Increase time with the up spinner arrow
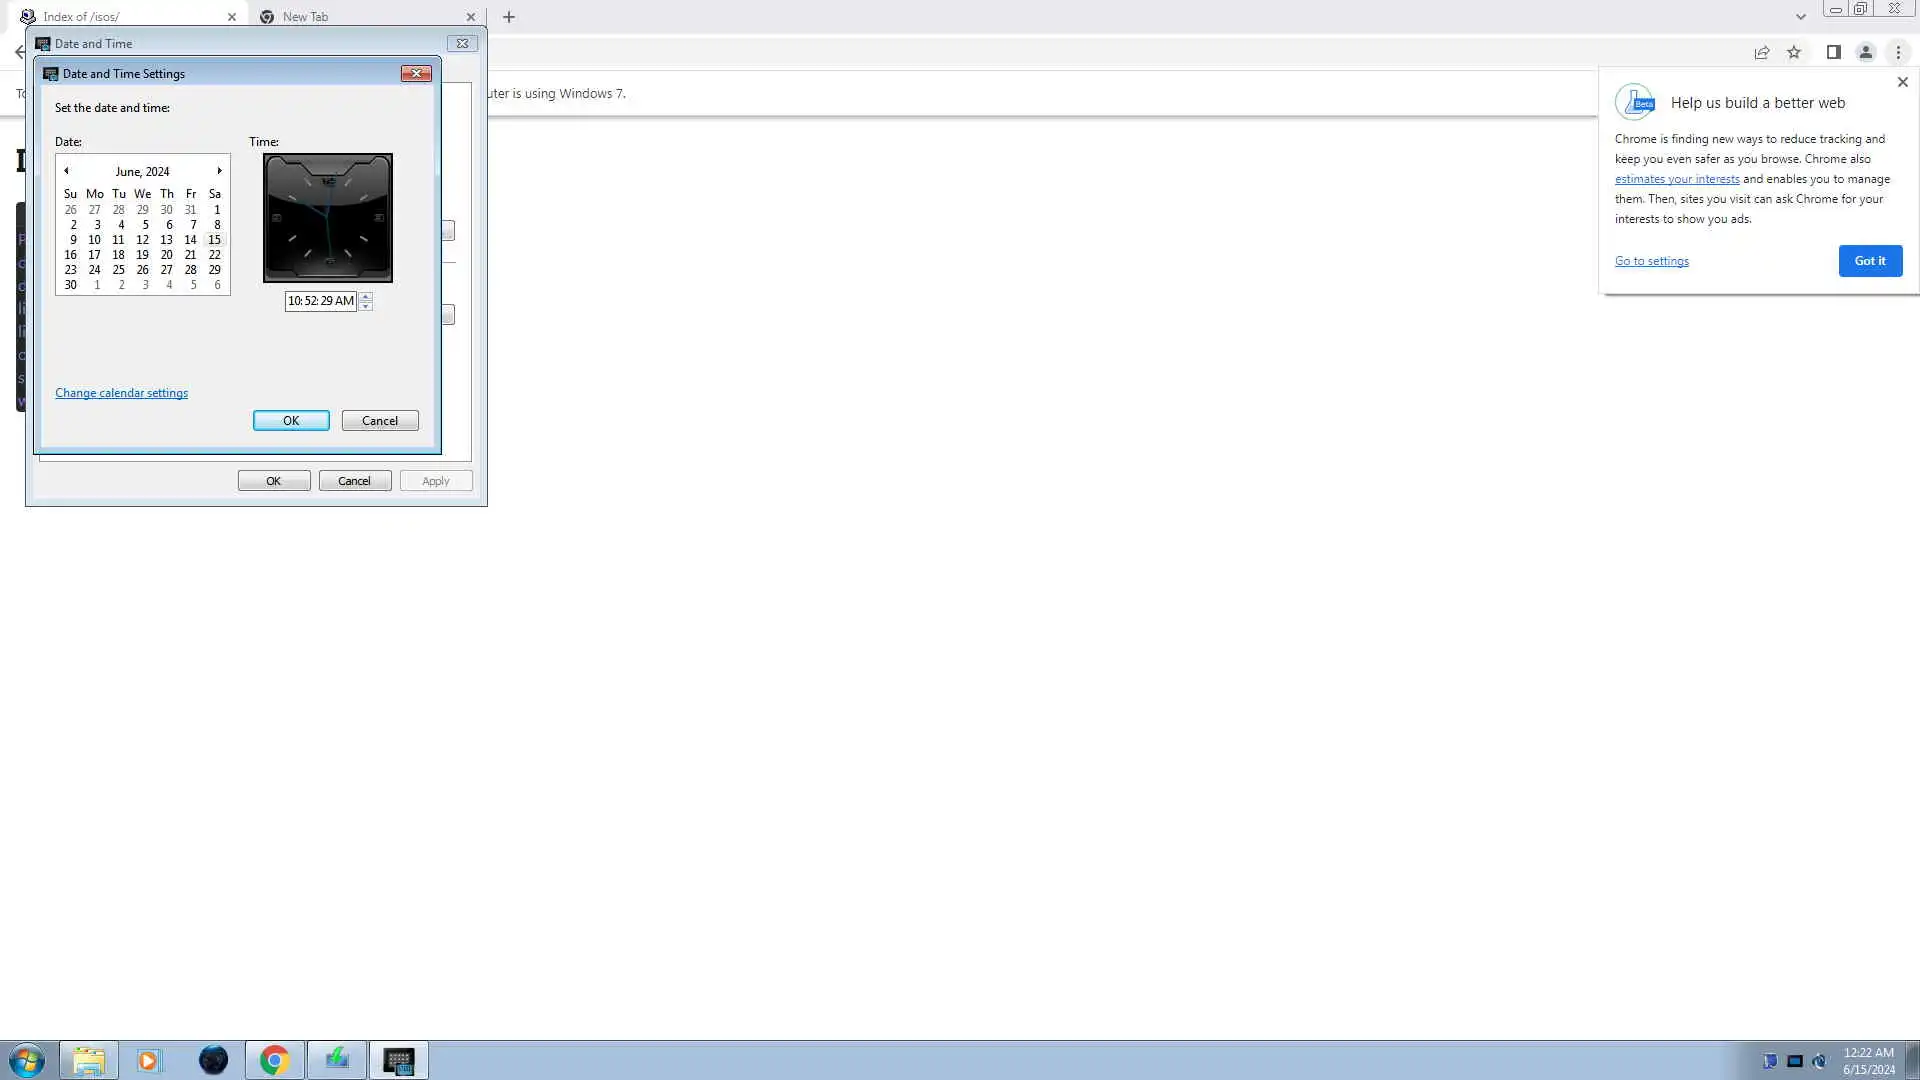The image size is (1920, 1080). click(366, 296)
